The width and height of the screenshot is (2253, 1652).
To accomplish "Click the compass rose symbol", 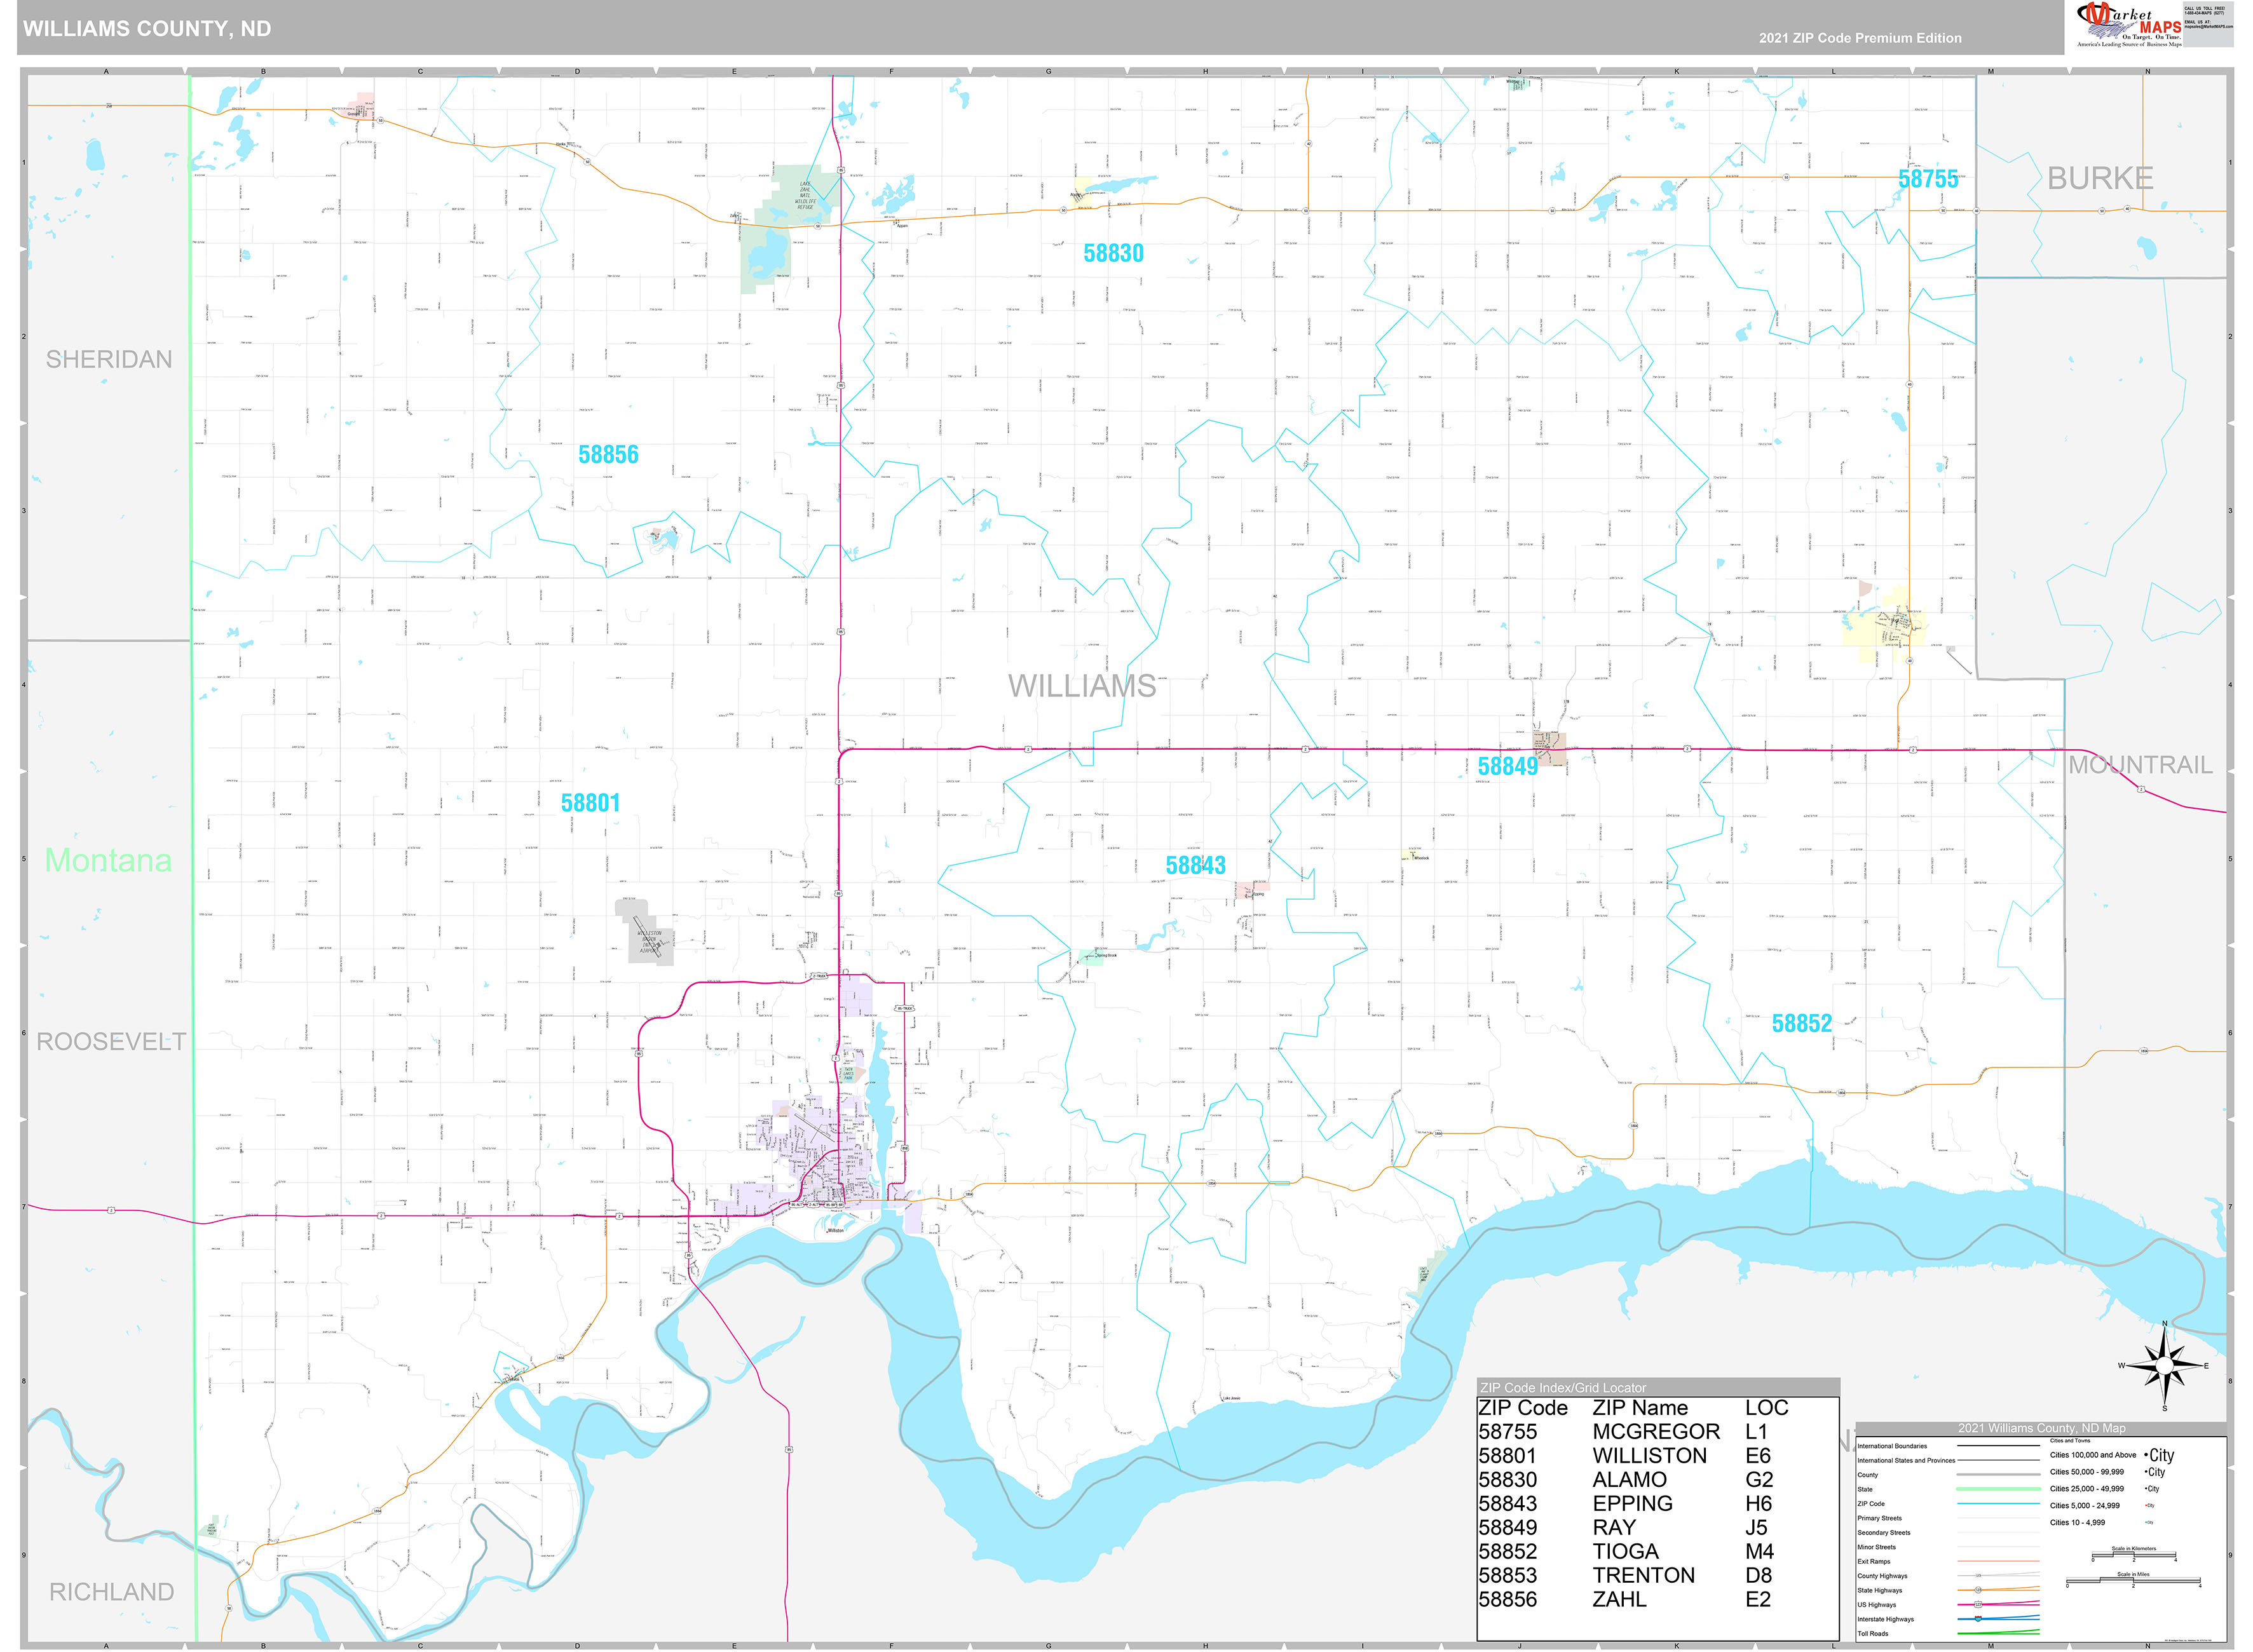I will click(x=2164, y=1366).
